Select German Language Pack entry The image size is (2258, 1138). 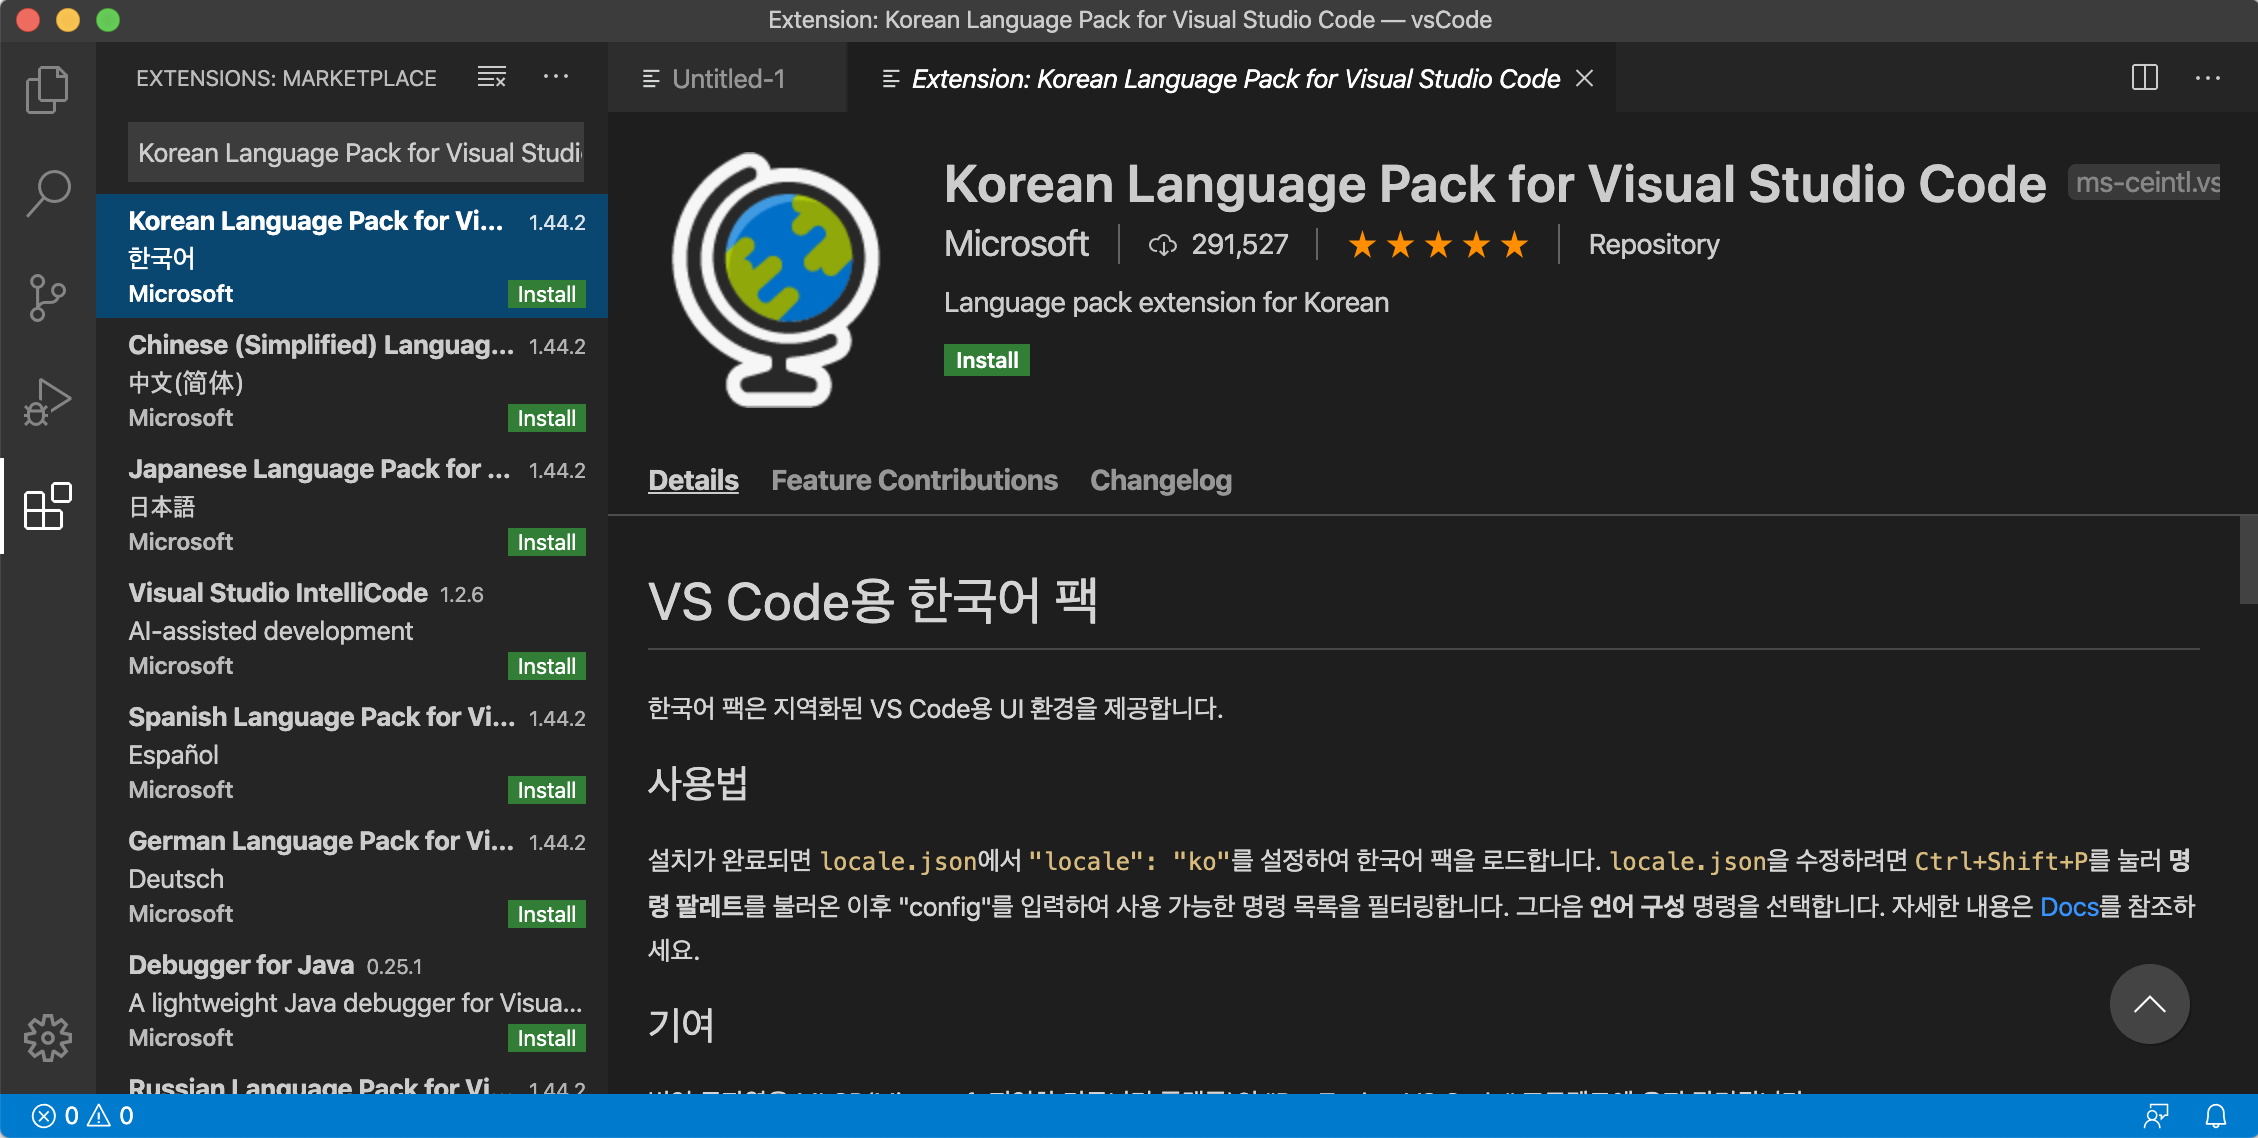coord(352,876)
